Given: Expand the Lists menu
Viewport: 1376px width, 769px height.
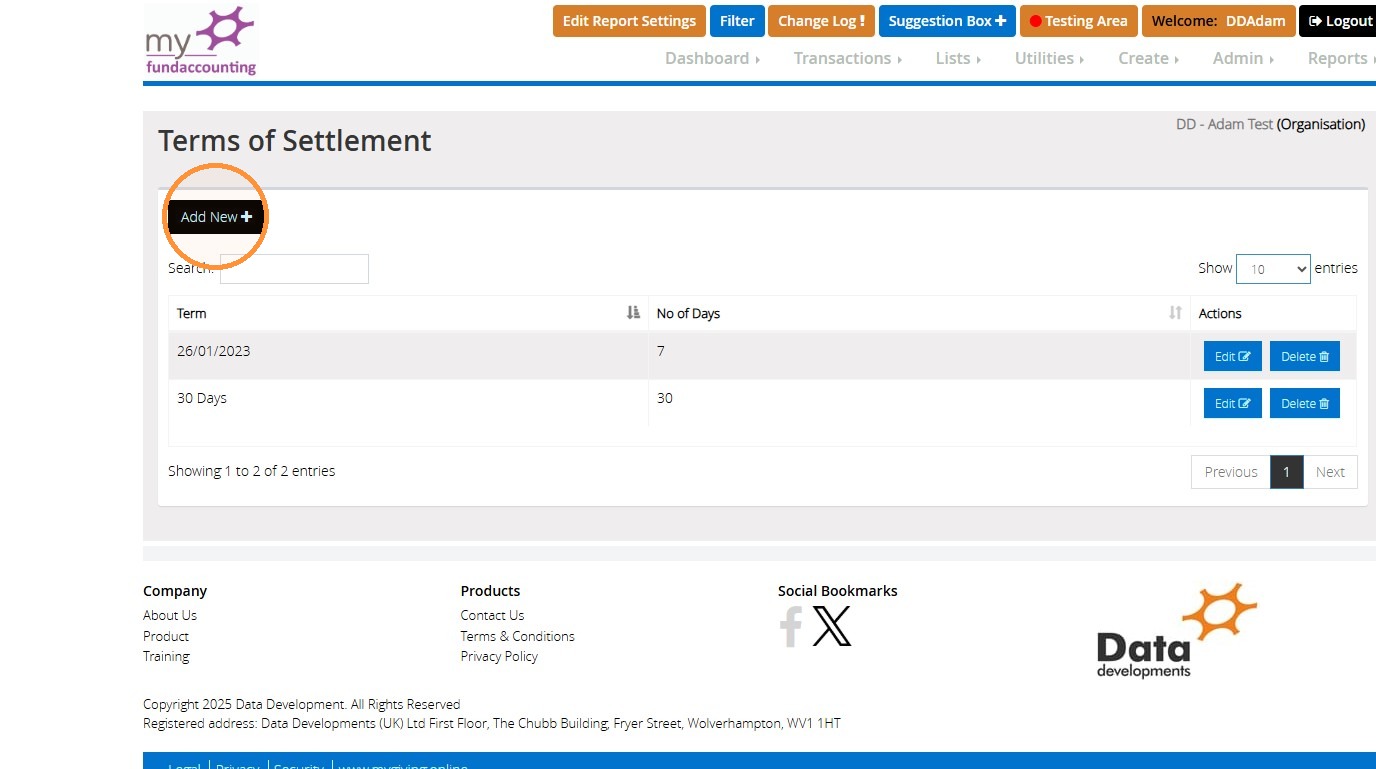Looking at the screenshot, I should pos(958,58).
